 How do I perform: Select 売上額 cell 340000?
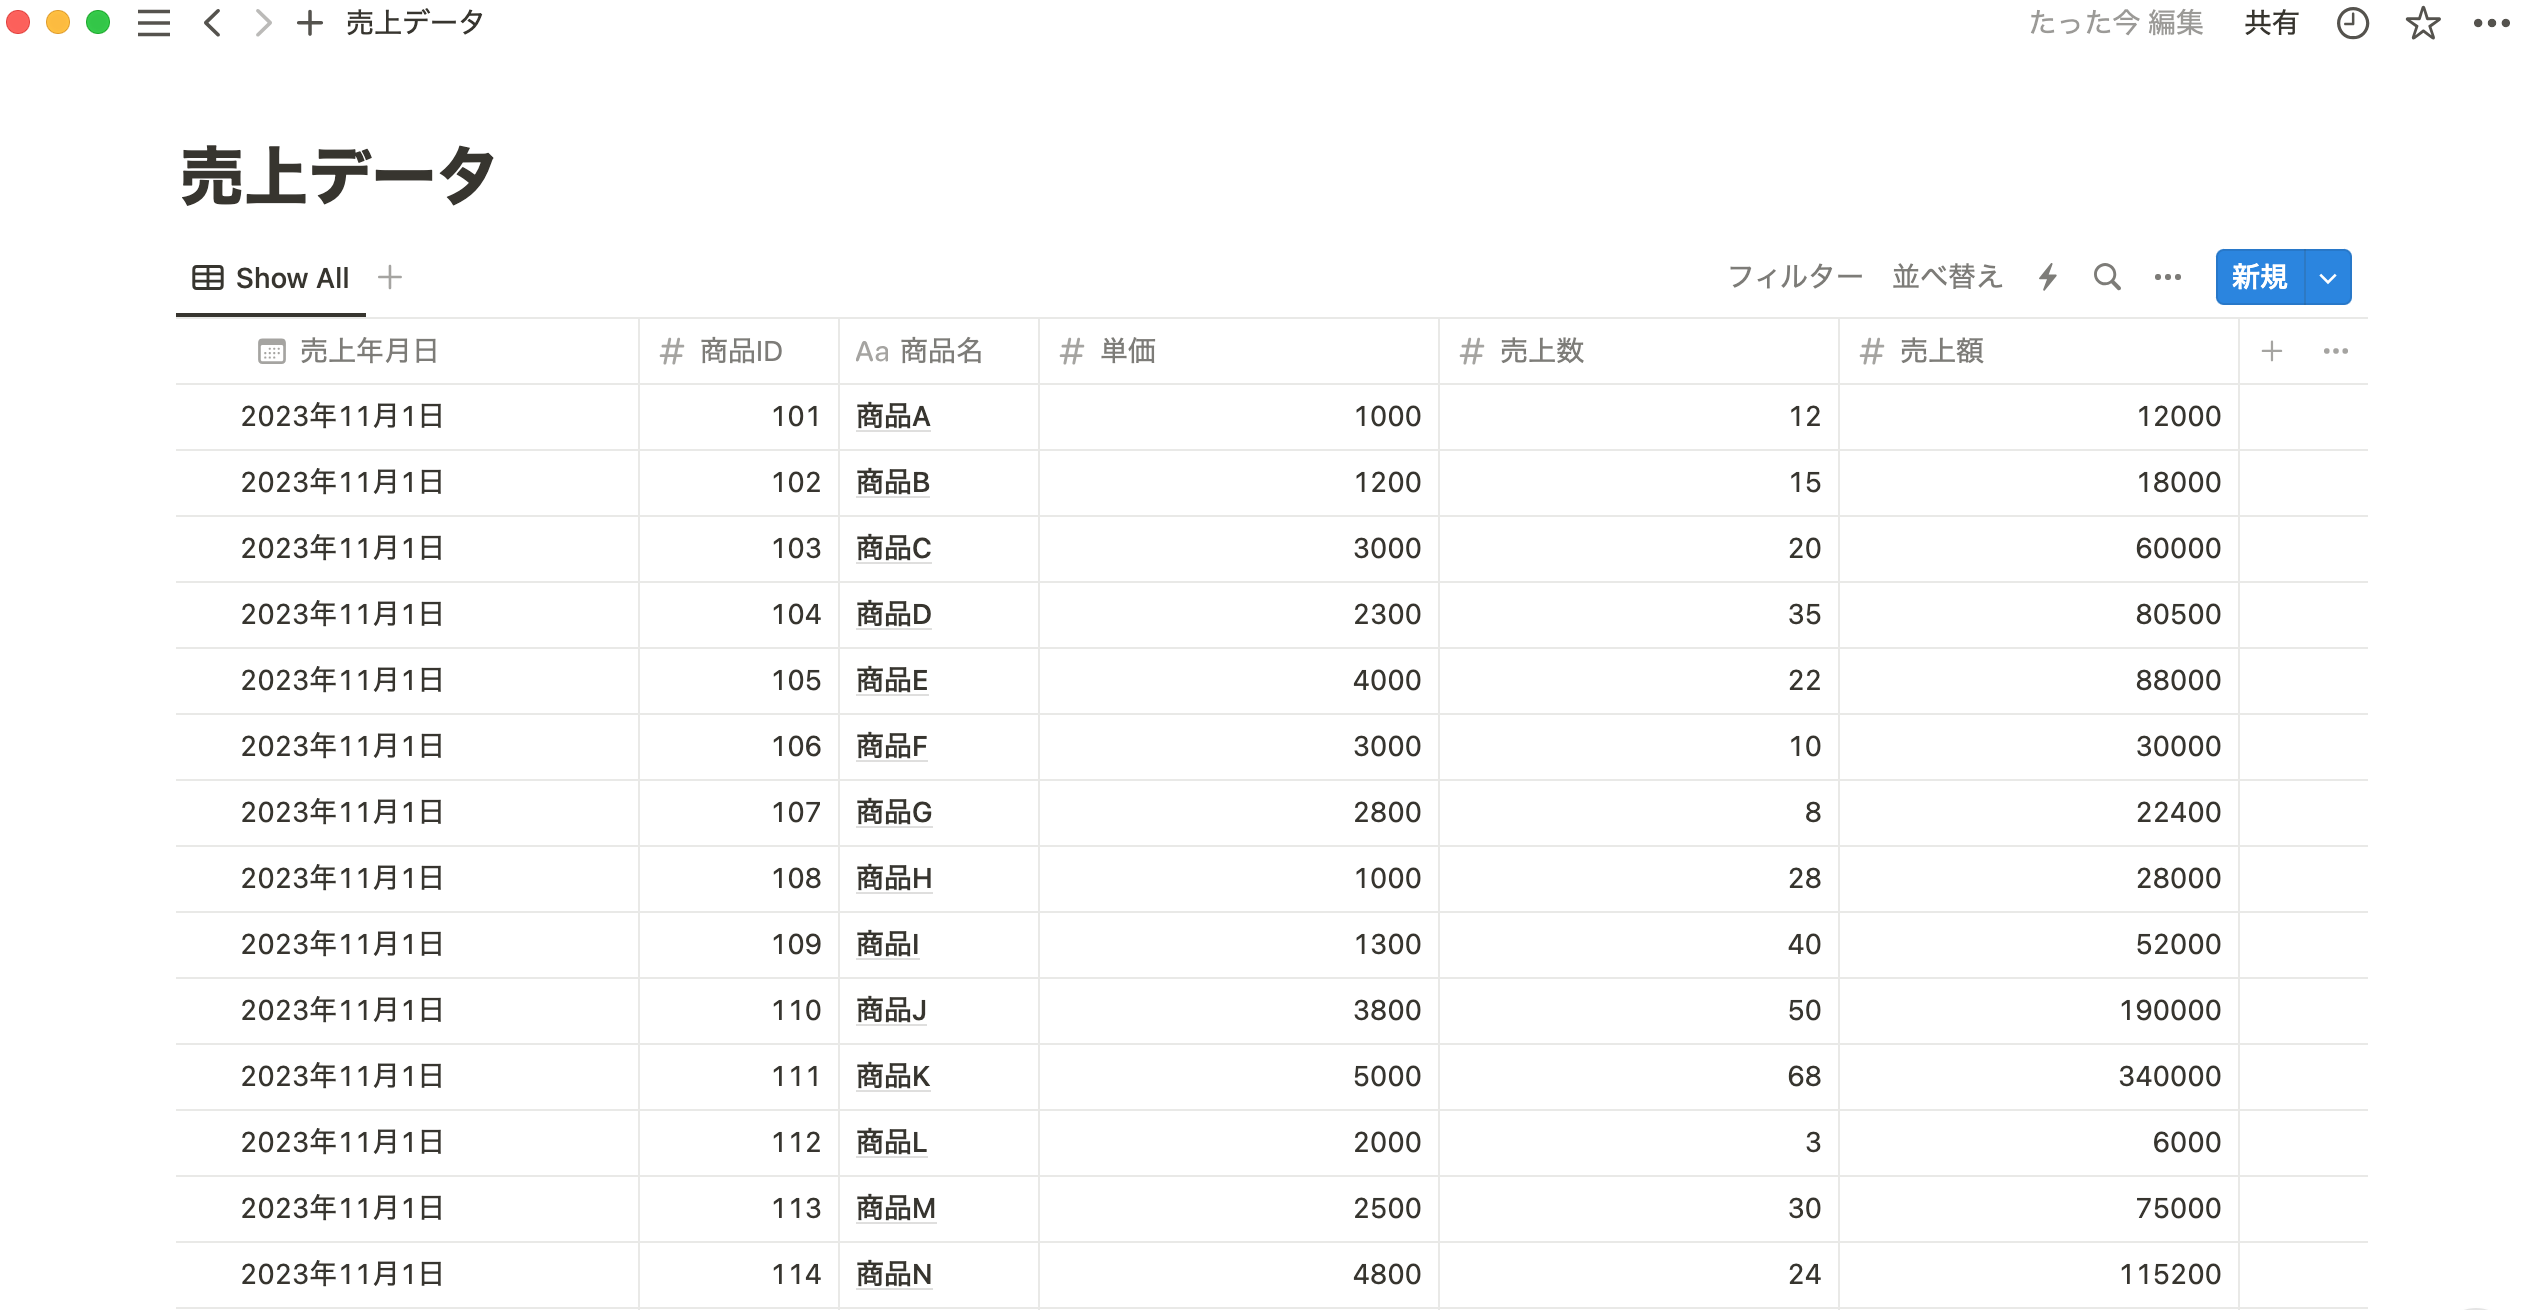point(2039,1076)
